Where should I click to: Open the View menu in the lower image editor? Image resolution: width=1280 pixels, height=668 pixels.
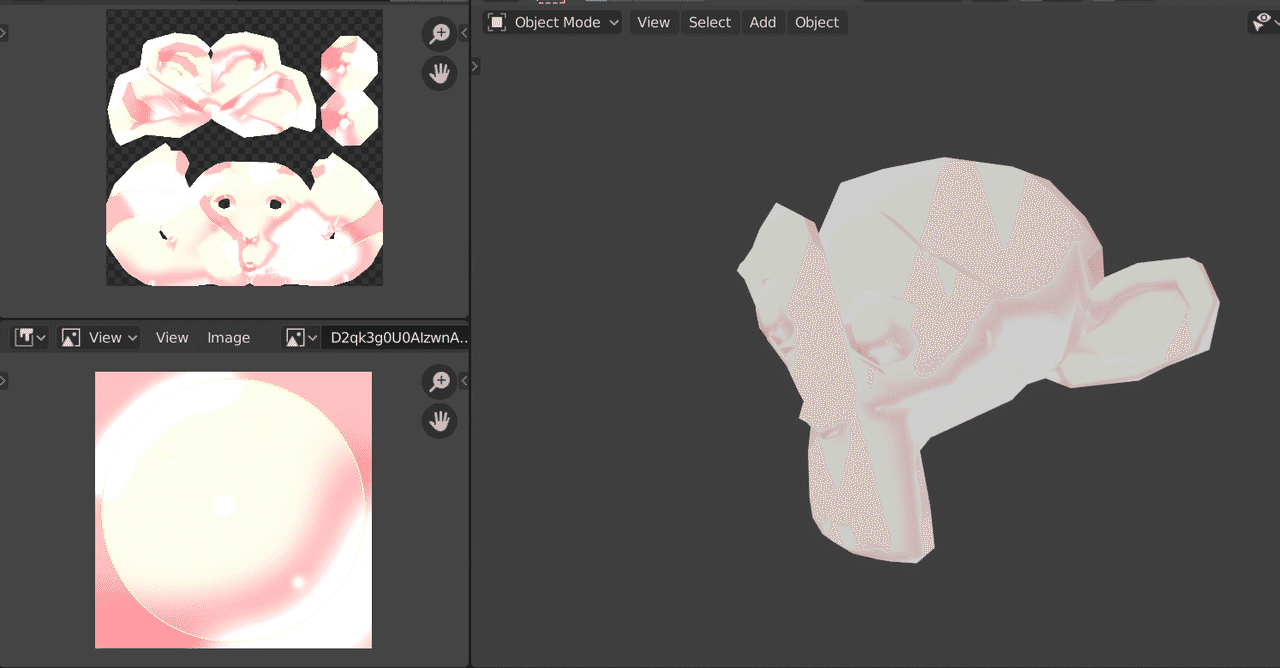[x=172, y=338]
